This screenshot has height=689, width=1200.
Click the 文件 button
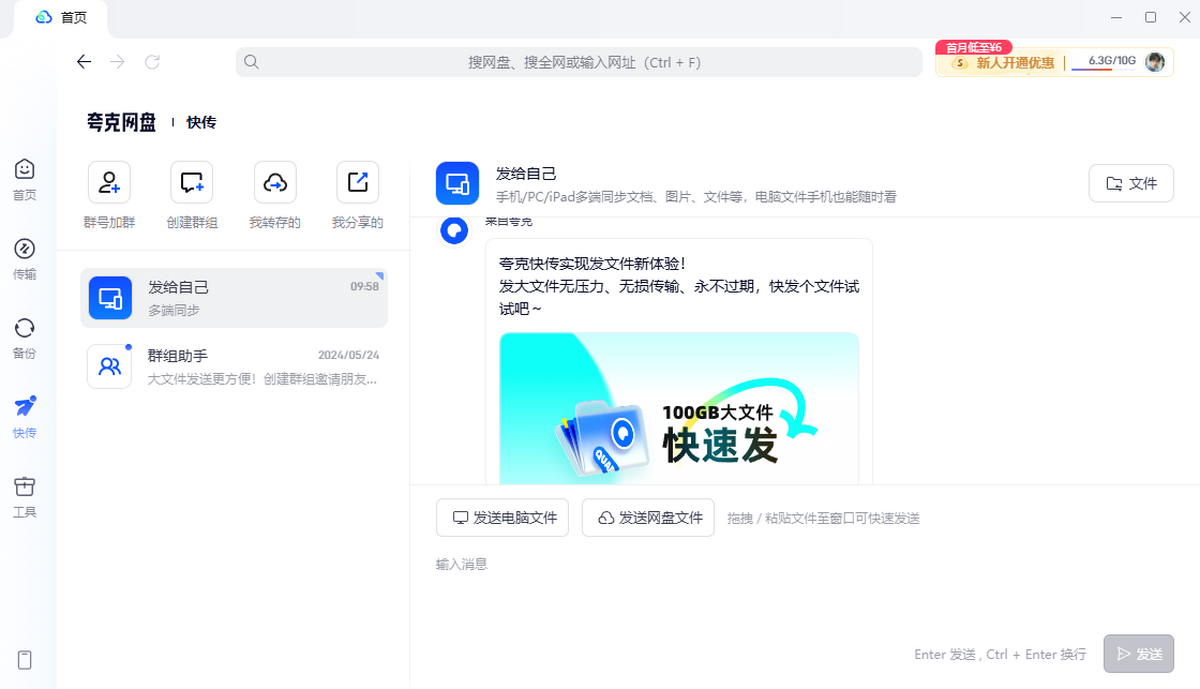click(1131, 183)
